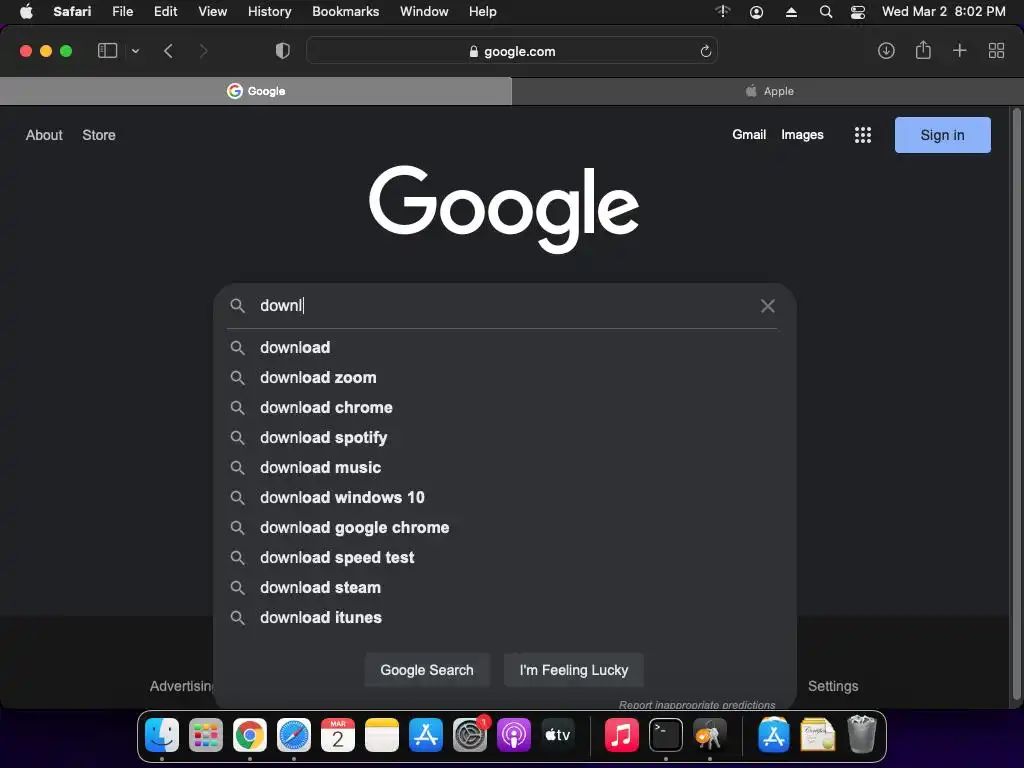The height and width of the screenshot is (768, 1024).
Task: Click the eject icon in menu bar
Action: tap(791, 12)
